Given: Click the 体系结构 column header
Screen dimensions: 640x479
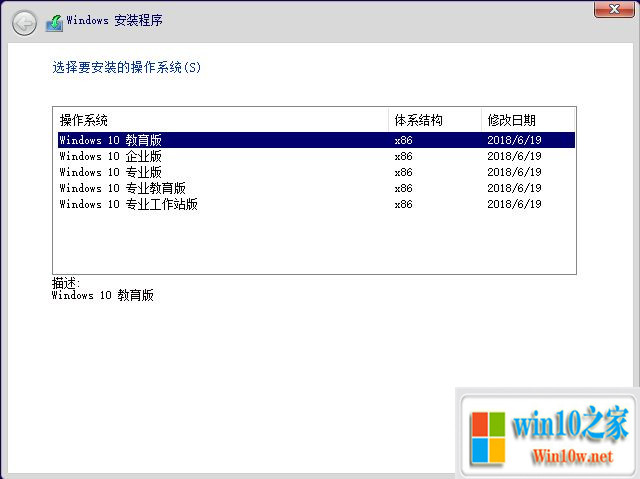Looking at the screenshot, I should 435,120.
